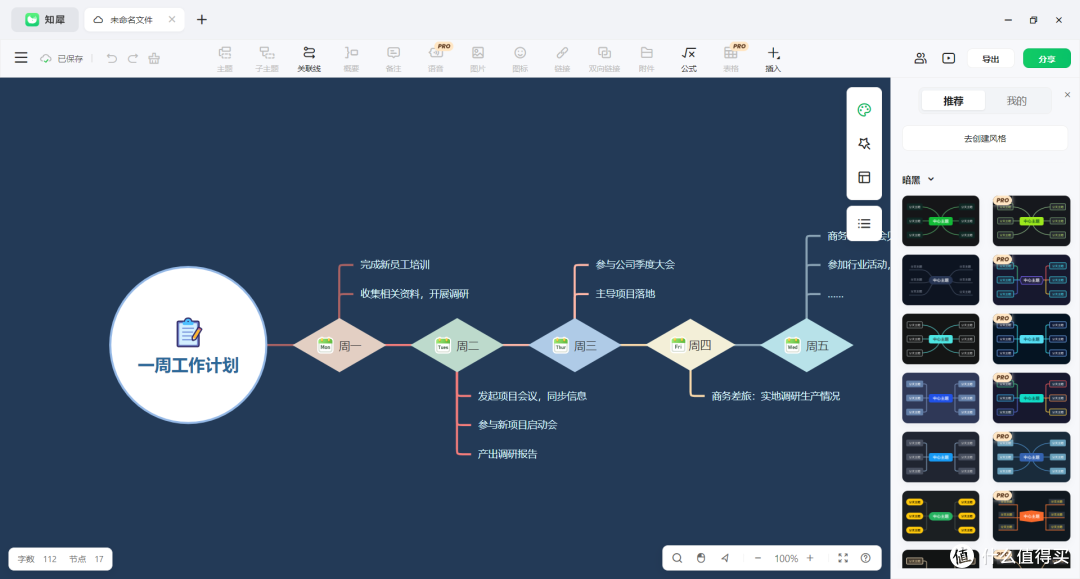Viewport: 1080px width, 579px height.
Task: Select the 关联线 relationship line tool
Action: point(309,59)
